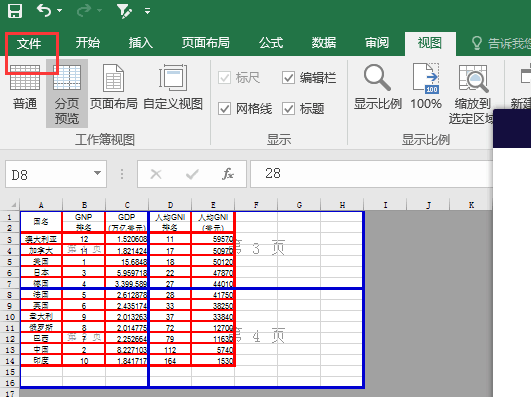
Task: Switch to the 开始 (Home) tab
Action: click(x=88, y=43)
